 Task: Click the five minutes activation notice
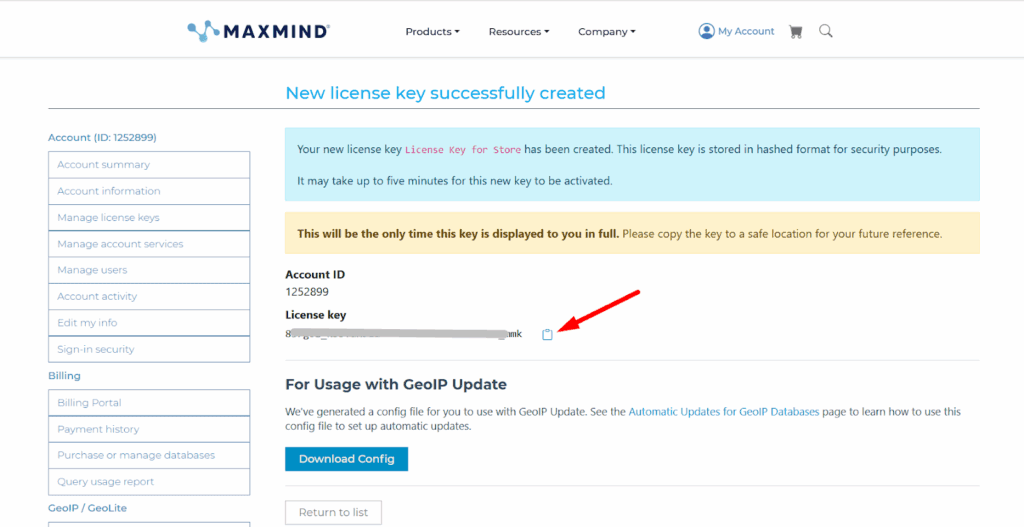pyautogui.click(x=455, y=181)
